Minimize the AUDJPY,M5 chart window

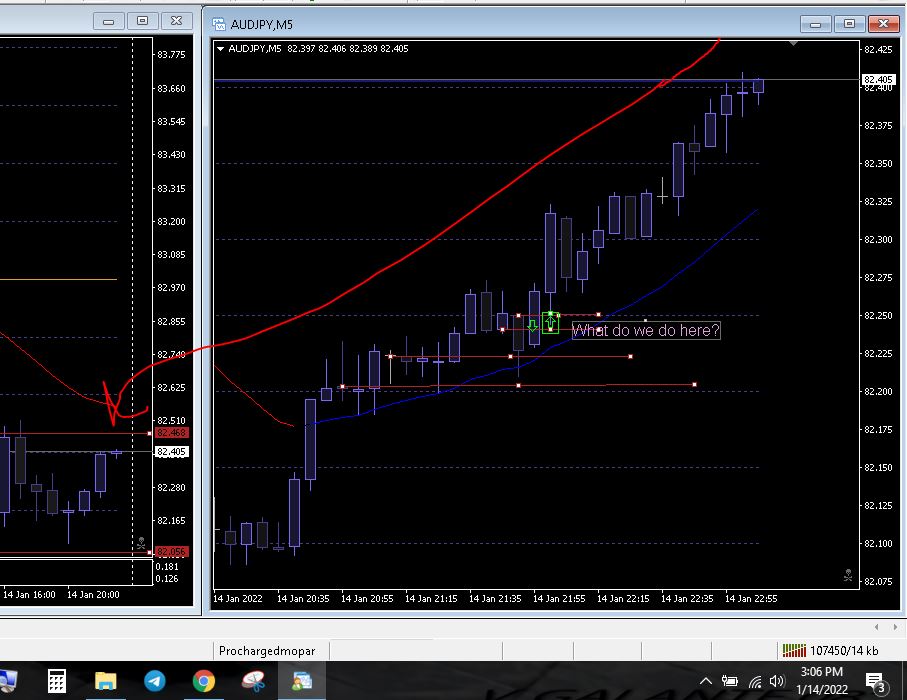816,24
